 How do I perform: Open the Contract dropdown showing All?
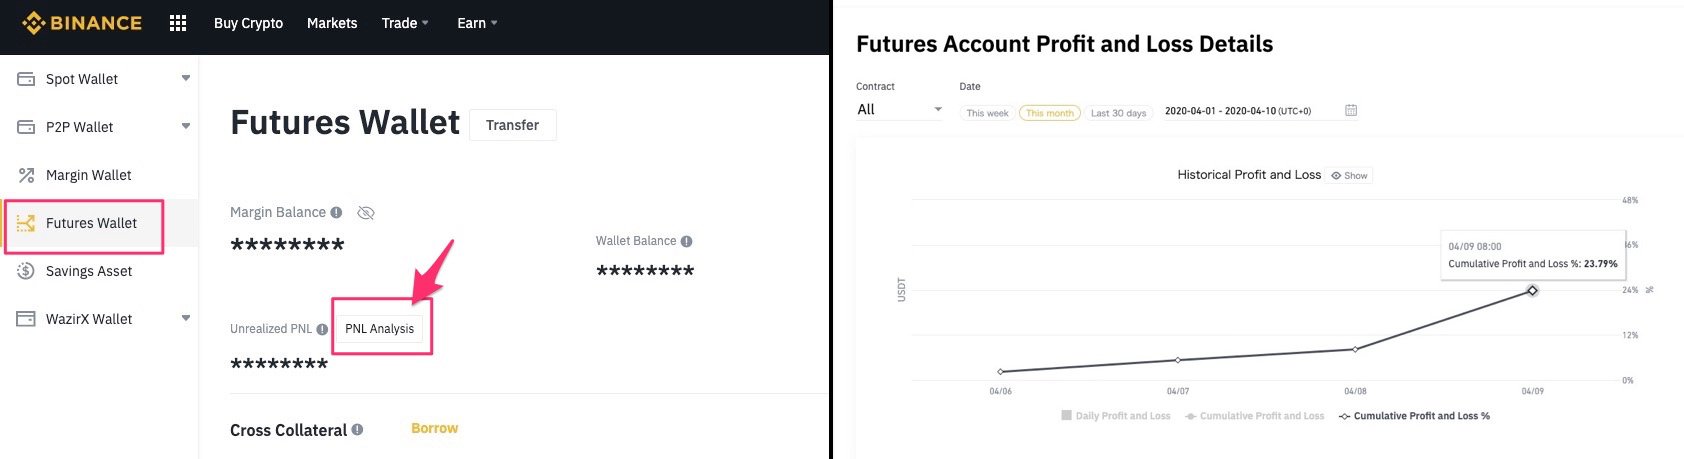(899, 110)
